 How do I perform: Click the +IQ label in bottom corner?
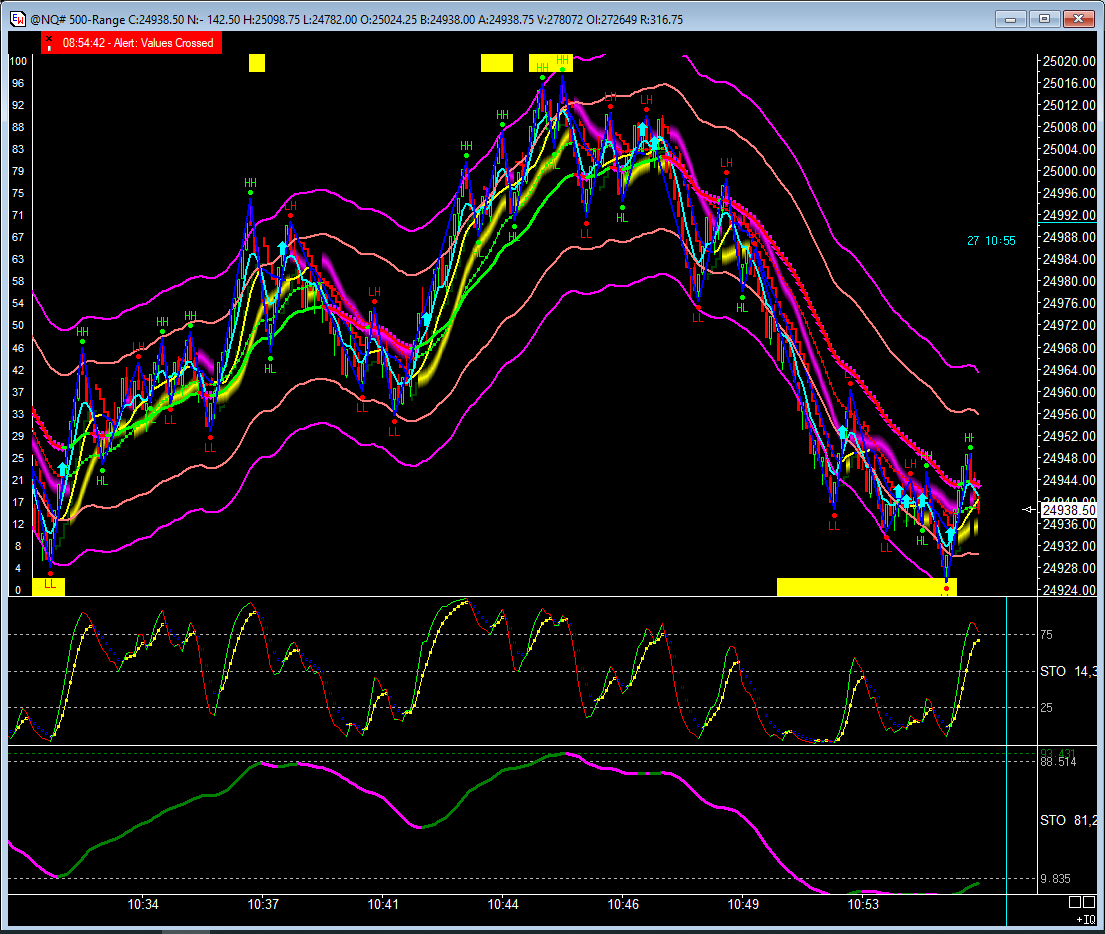pyautogui.click(x=1084, y=918)
